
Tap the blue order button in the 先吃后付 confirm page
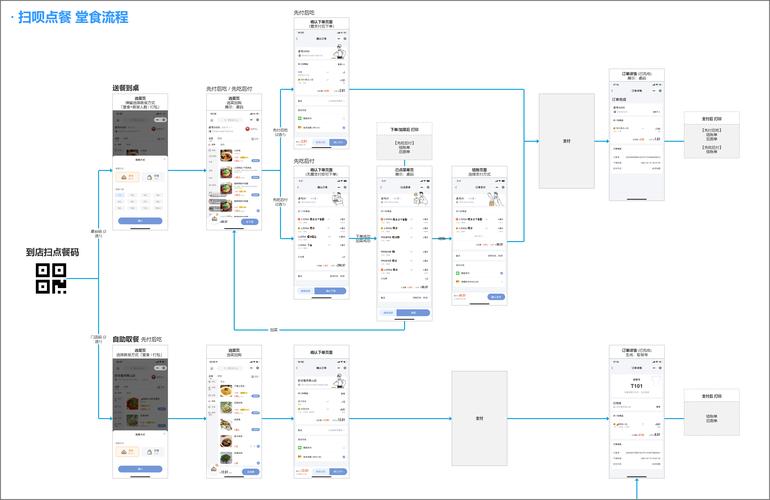click(331, 291)
